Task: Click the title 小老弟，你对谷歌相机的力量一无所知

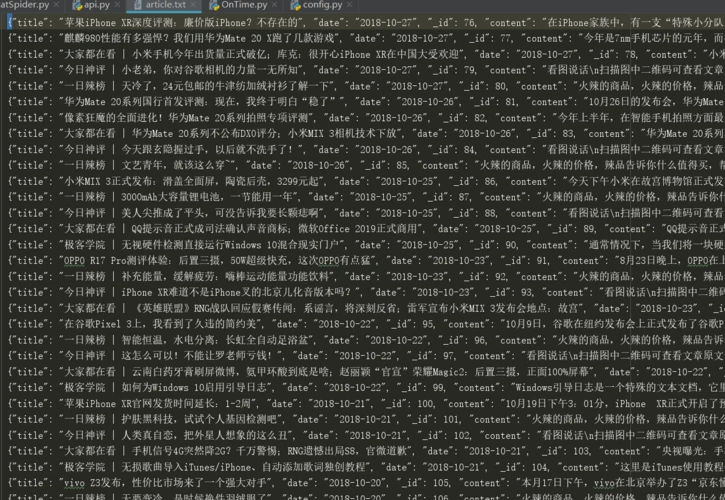Action: [x=212, y=70]
